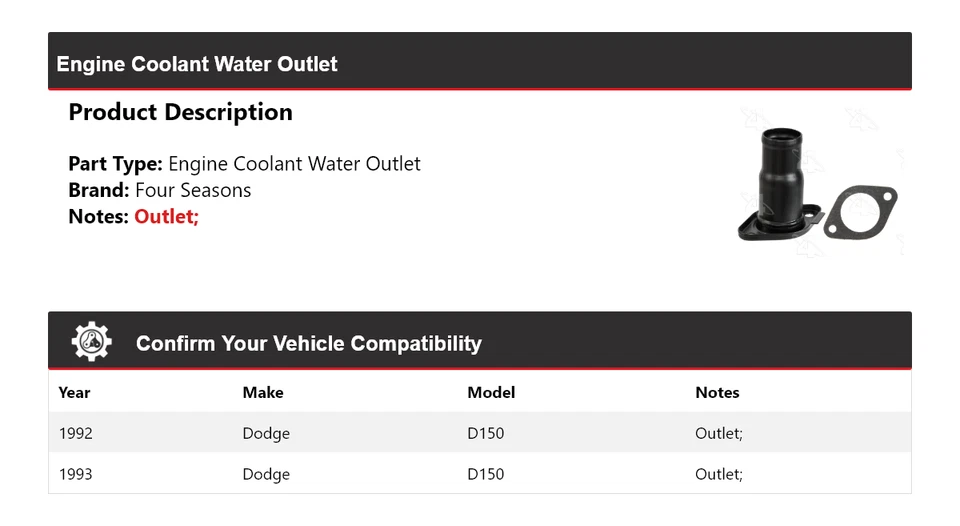Click the Model column header
960x526 pixels.
click(491, 392)
